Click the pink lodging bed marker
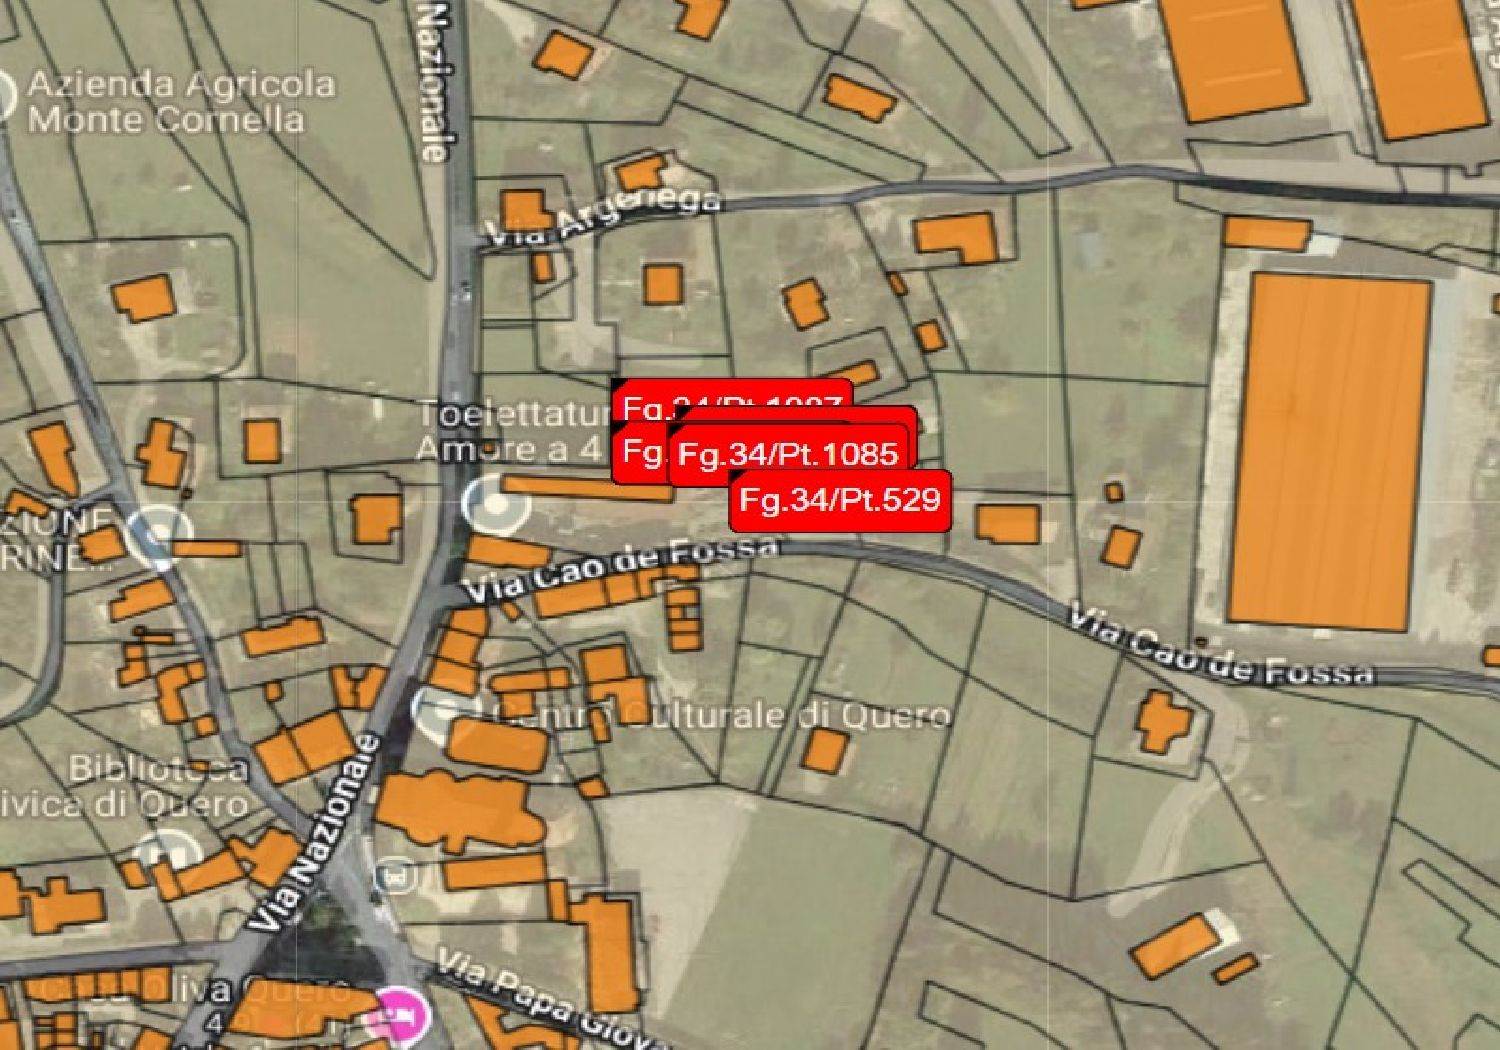Image resolution: width=1500 pixels, height=1050 pixels. coord(398,1016)
